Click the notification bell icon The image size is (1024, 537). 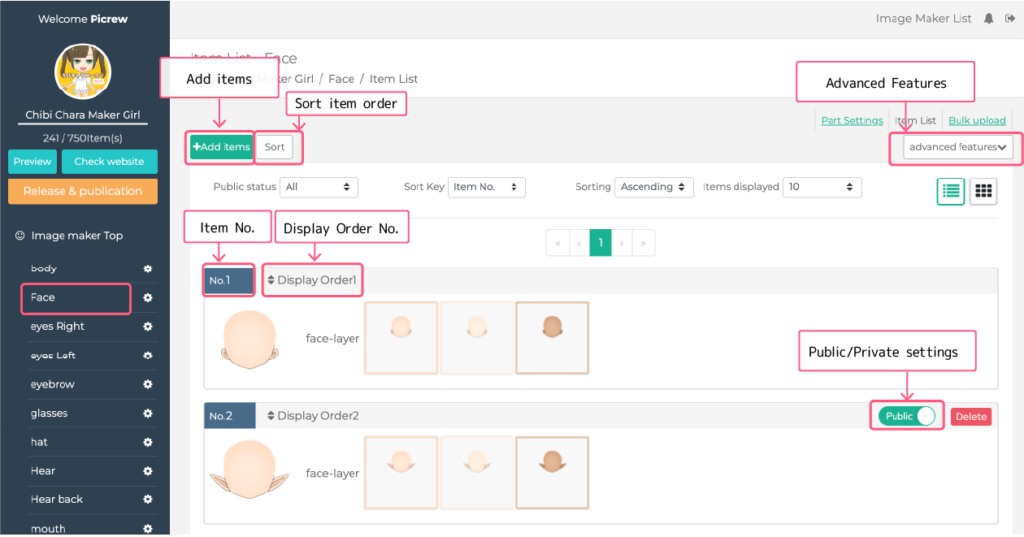pyautogui.click(x=989, y=18)
